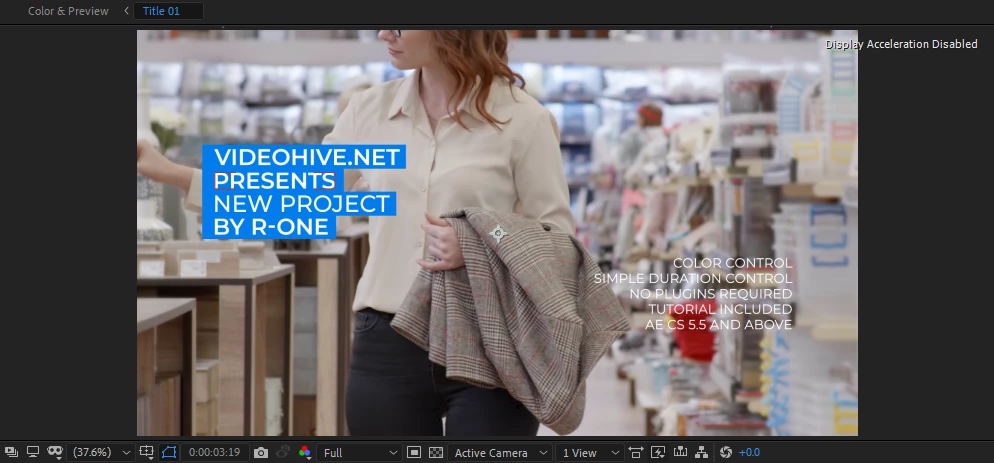The height and width of the screenshot is (463, 994).
Task: Open mask and shape path visibility options
Action: 55,452
